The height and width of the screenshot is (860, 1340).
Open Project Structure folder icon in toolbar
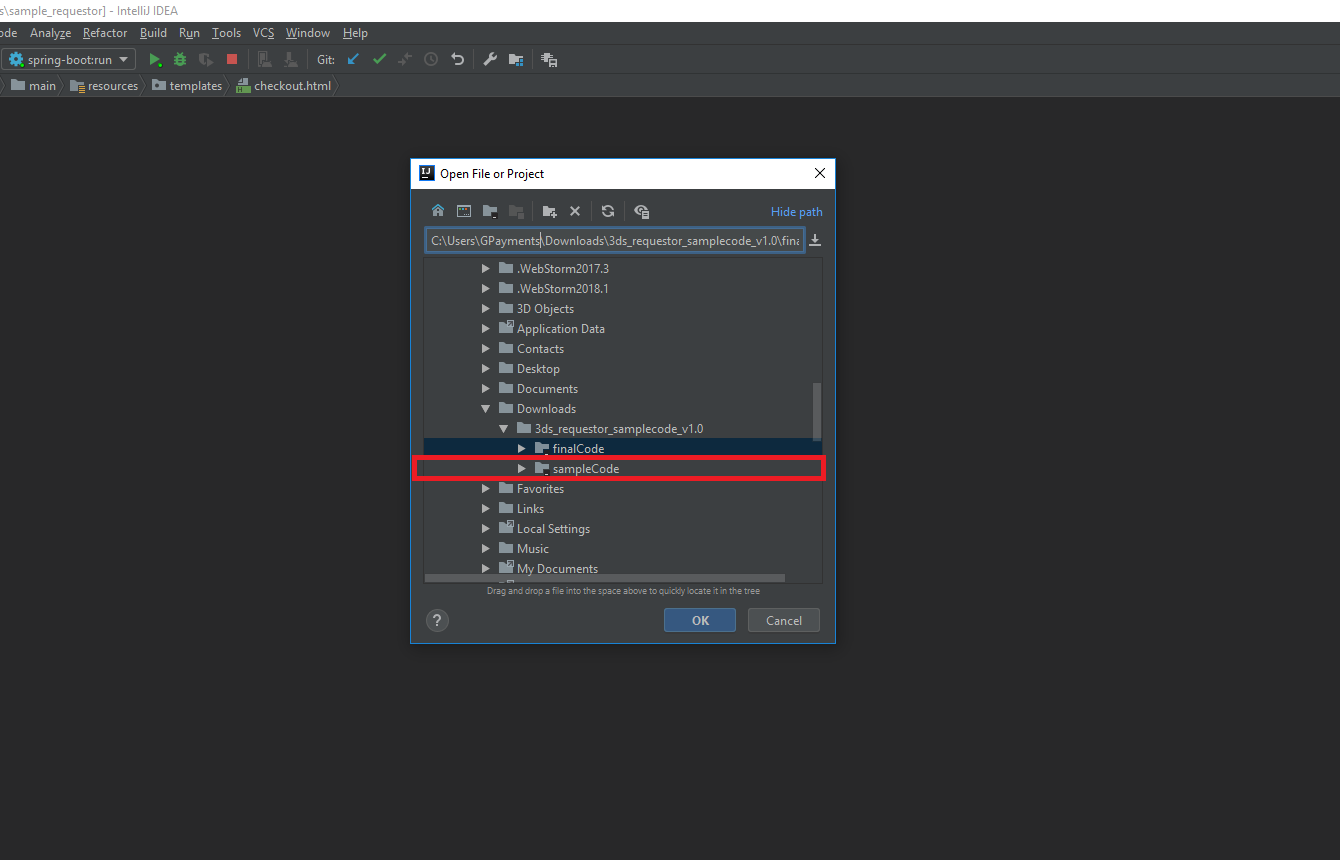click(x=516, y=60)
